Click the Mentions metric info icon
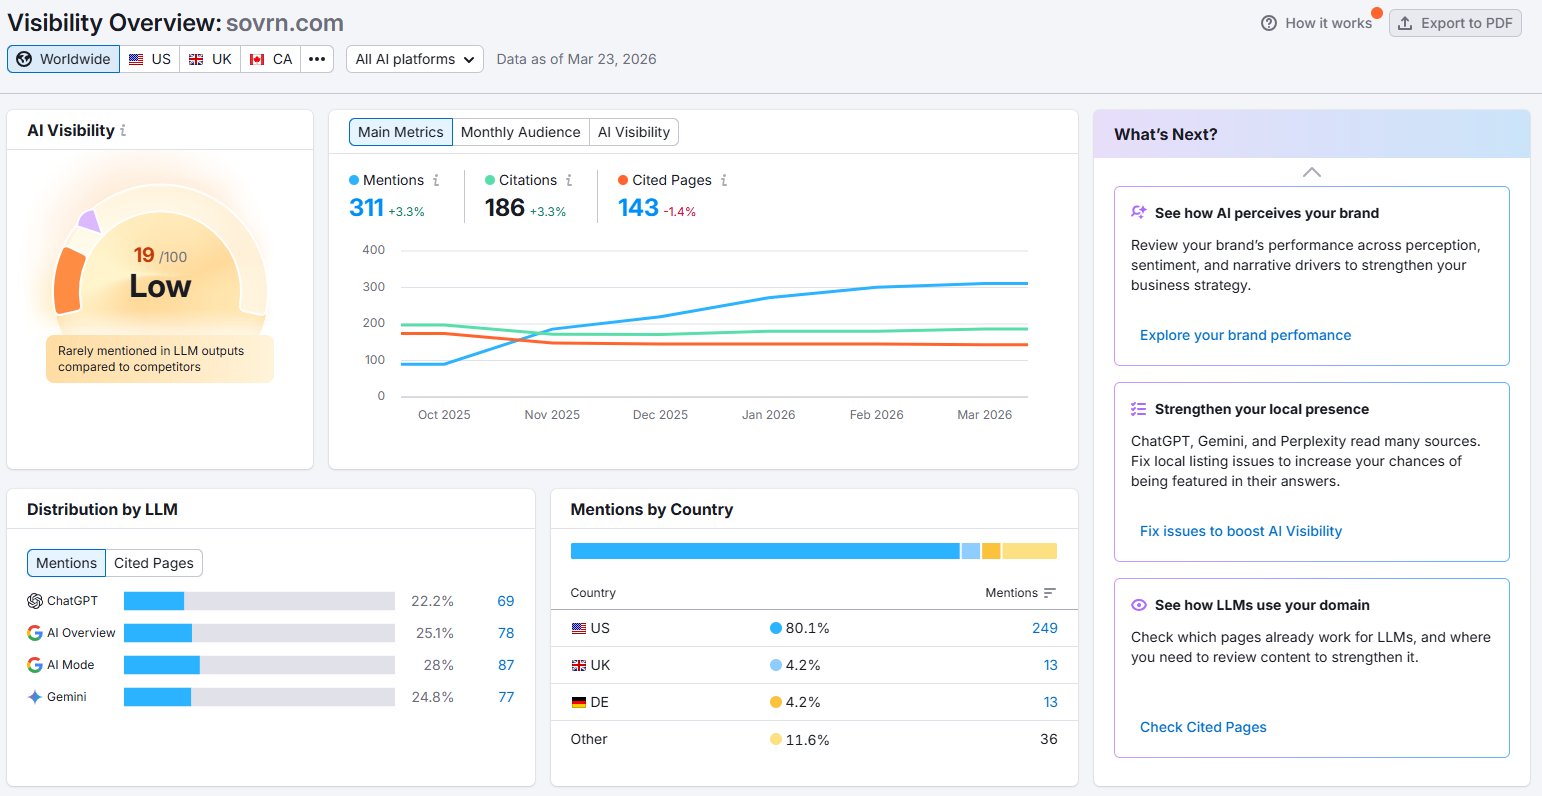 436,180
